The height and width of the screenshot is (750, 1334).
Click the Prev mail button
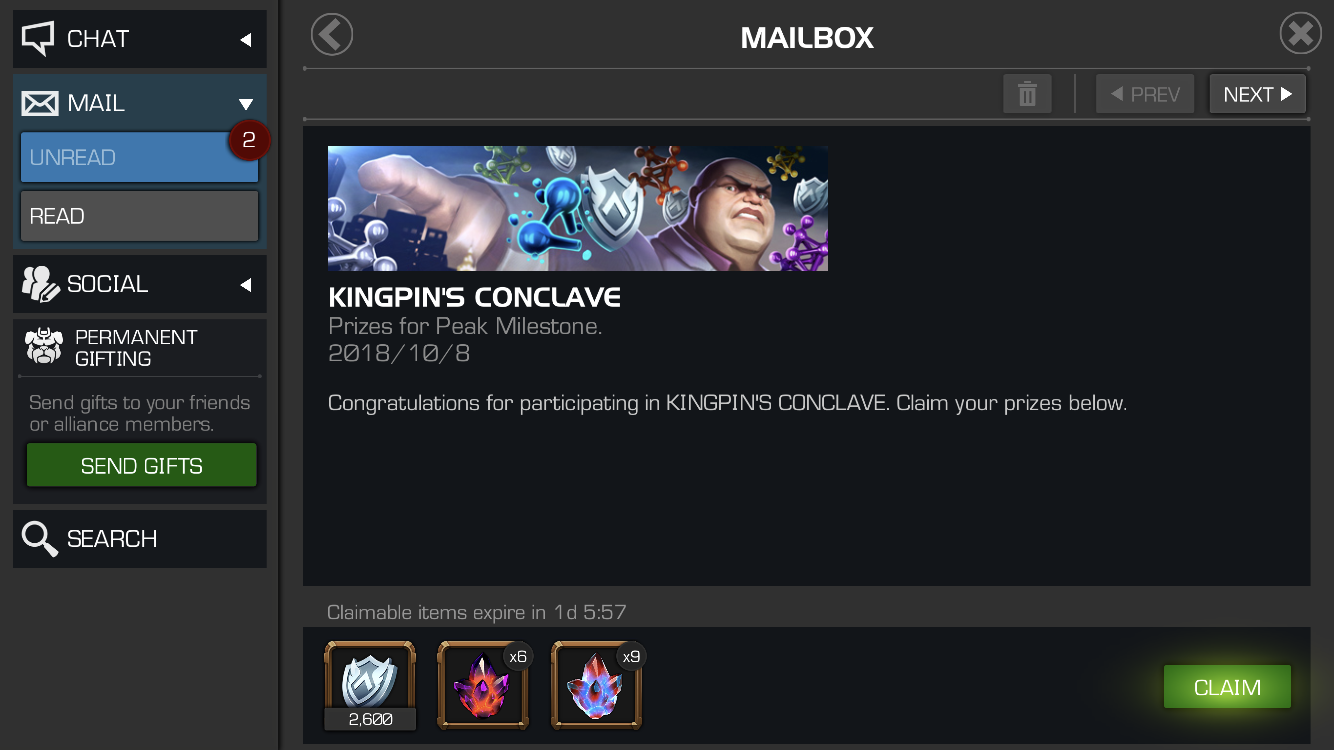tap(1145, 94)
